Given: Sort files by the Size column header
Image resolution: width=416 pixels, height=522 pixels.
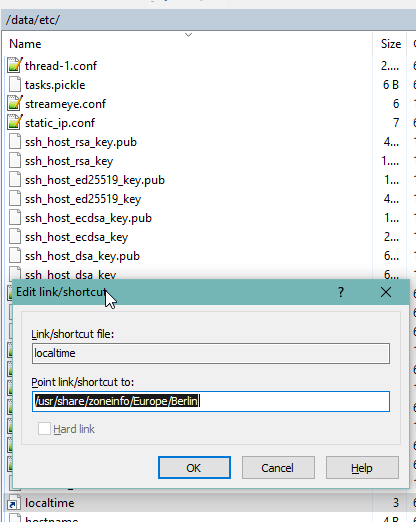Looking at the screenshot, I should click(x=391, y=44).
